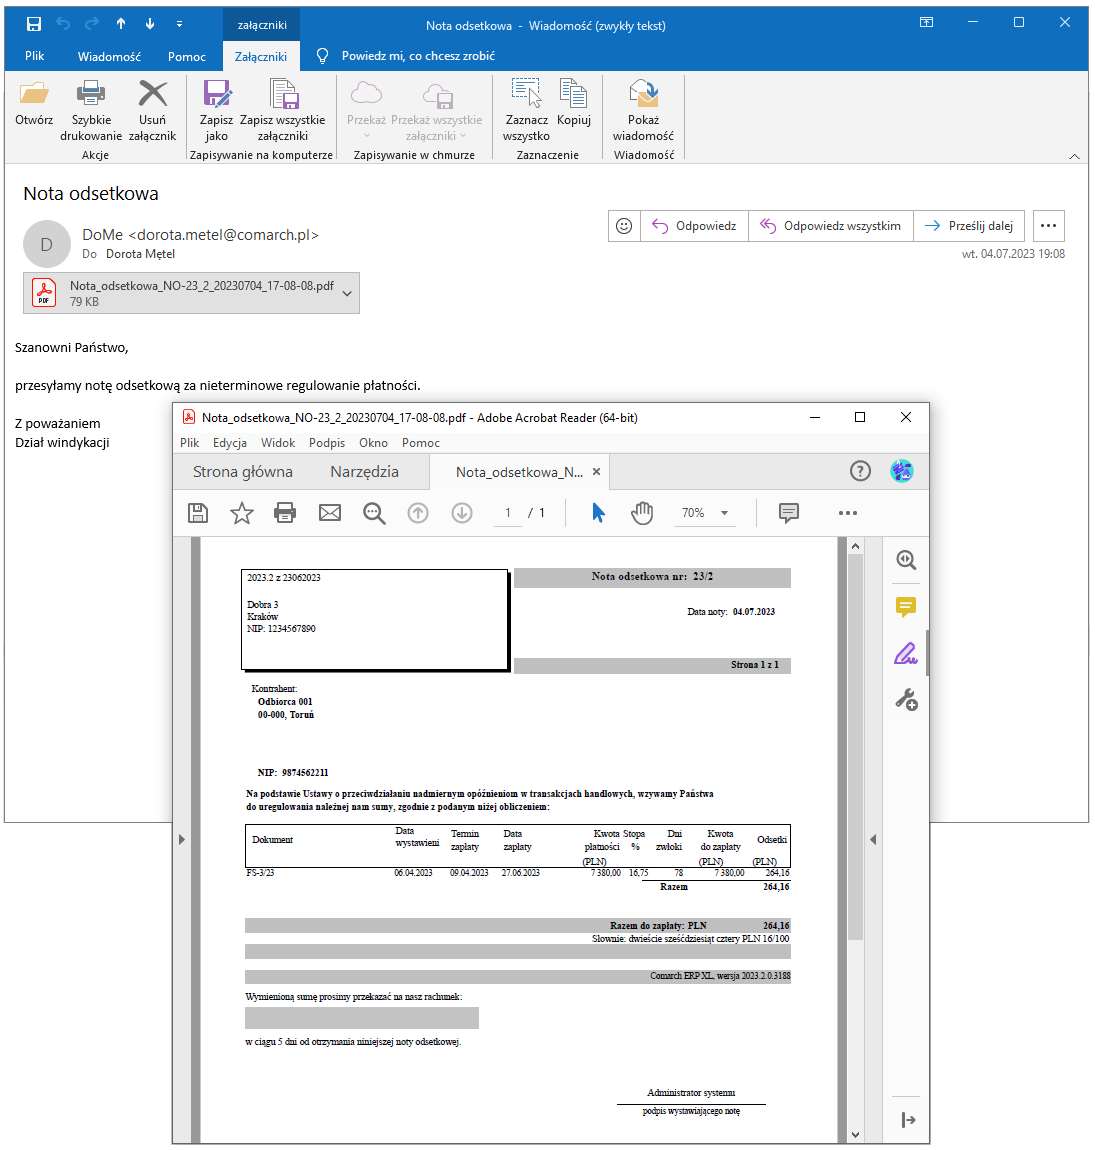Click right pane toggle triangle beside document
Viewport: 1095px width, 1150px height.
click(x=873, y=839)
